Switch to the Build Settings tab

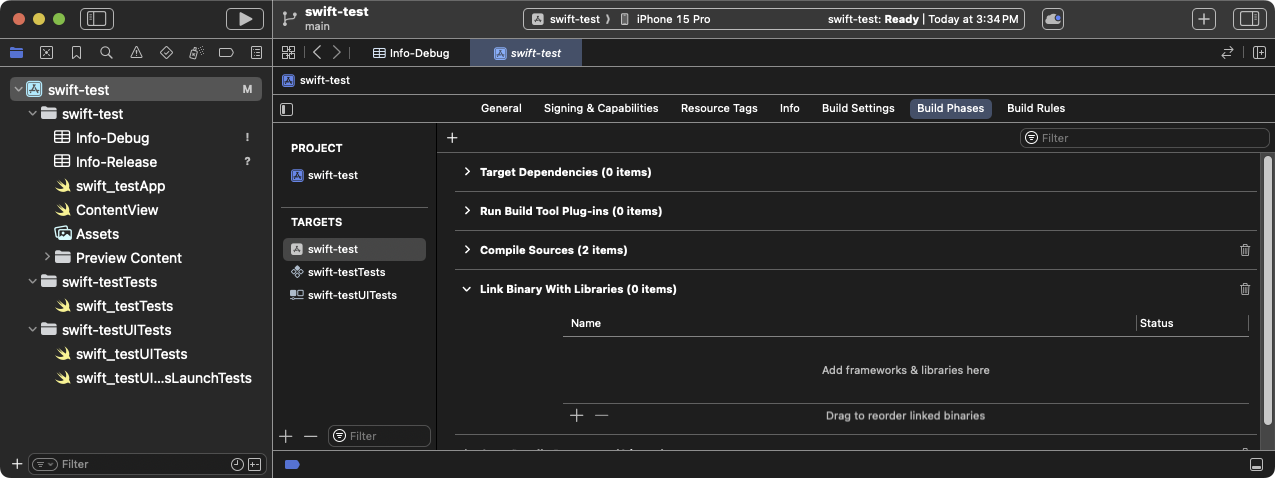[x=857, y=108]
